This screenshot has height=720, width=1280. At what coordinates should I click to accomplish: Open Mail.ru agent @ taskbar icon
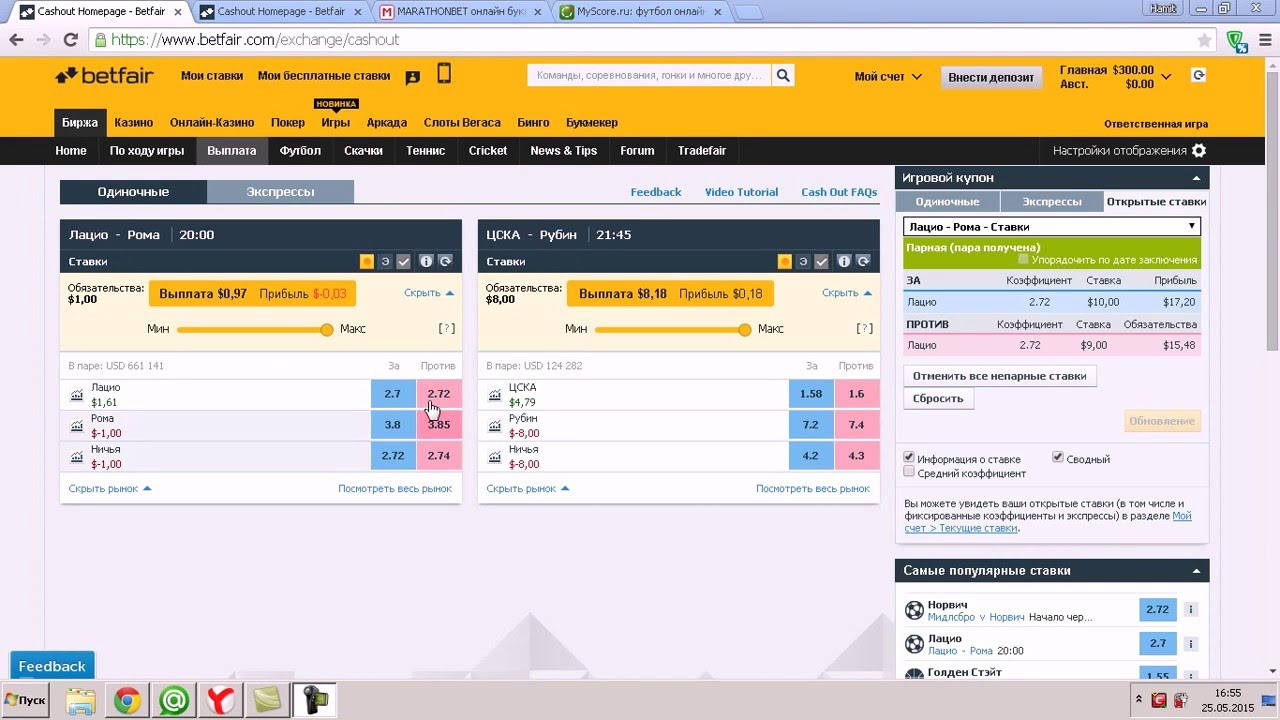[x=174, y=700]
